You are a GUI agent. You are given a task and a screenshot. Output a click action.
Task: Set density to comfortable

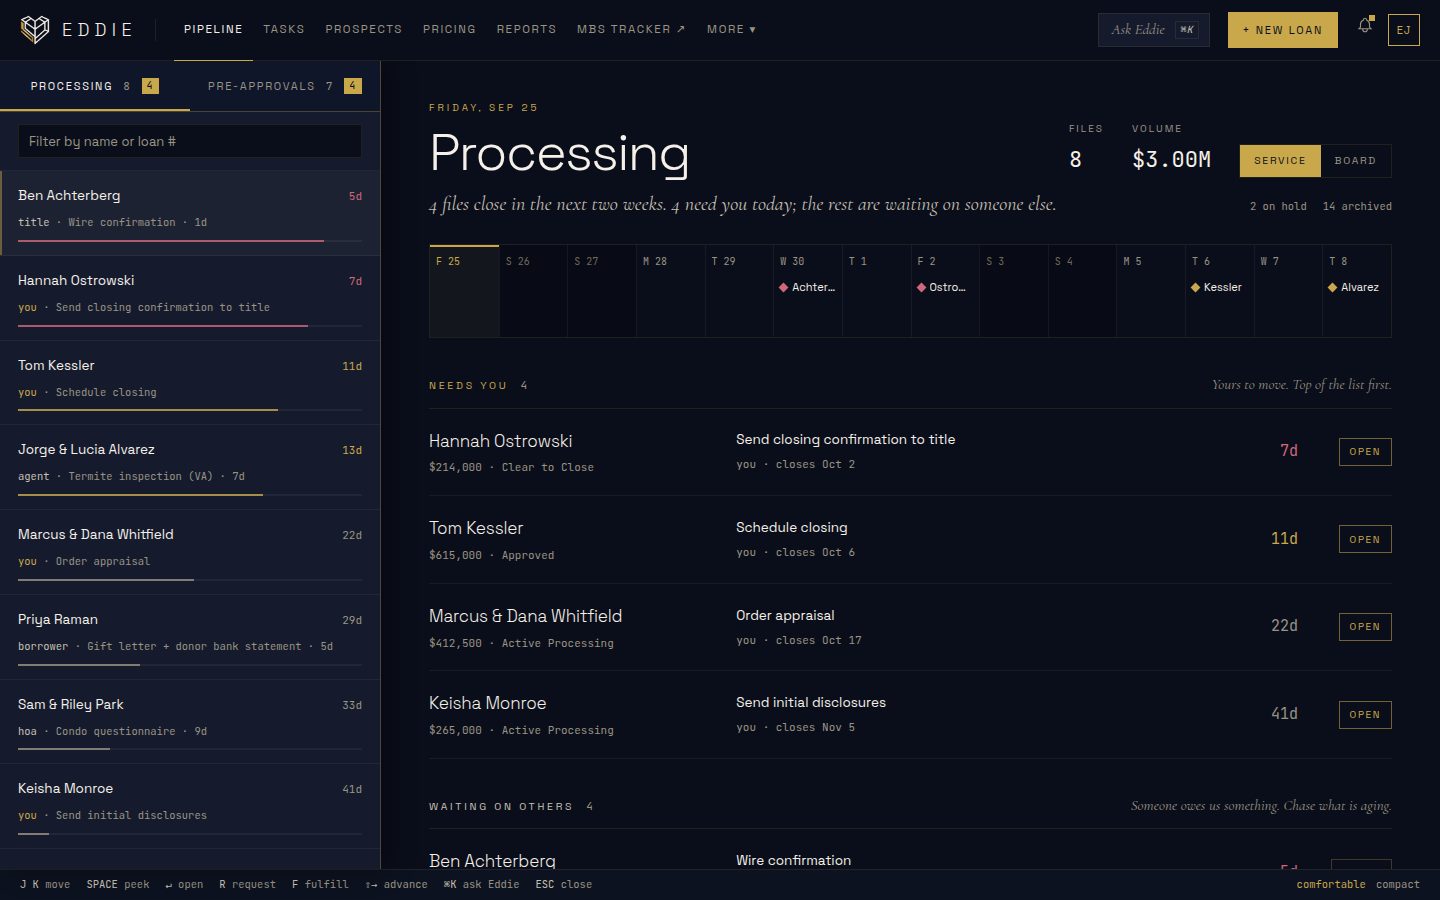(1330, 884)
